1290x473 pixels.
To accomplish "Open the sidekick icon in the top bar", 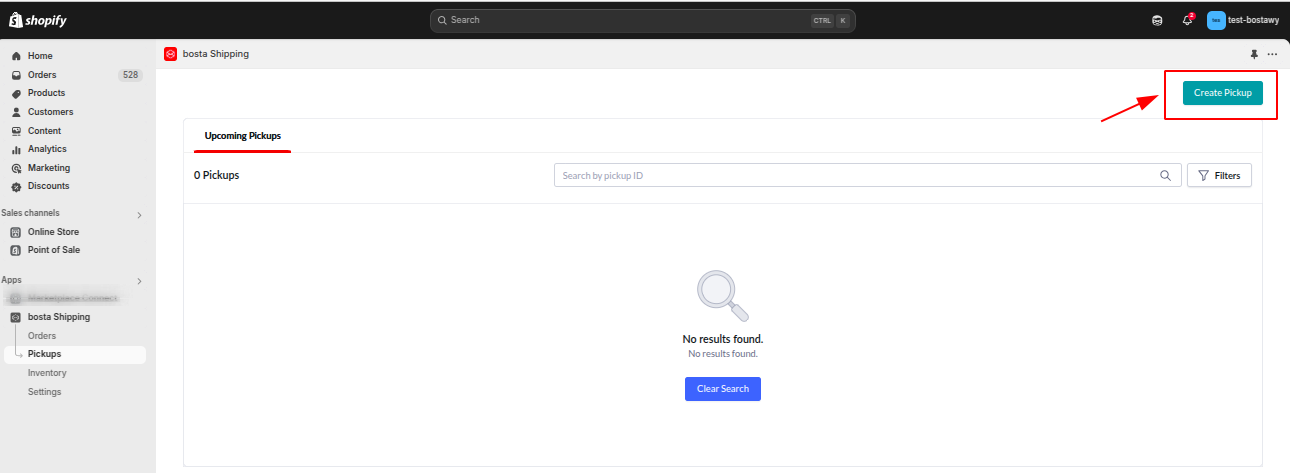I will [1157, 20].
